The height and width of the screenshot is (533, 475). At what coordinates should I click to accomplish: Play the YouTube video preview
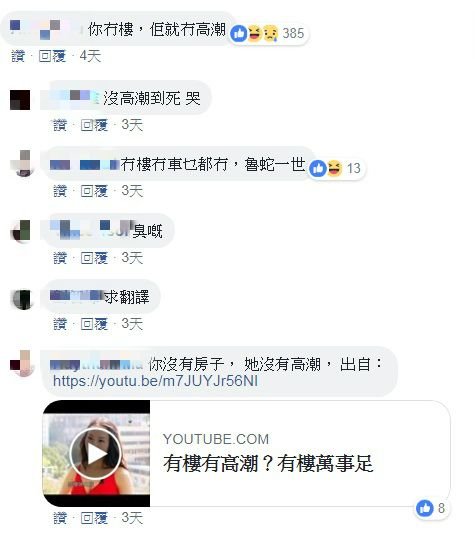pos(96,454)
